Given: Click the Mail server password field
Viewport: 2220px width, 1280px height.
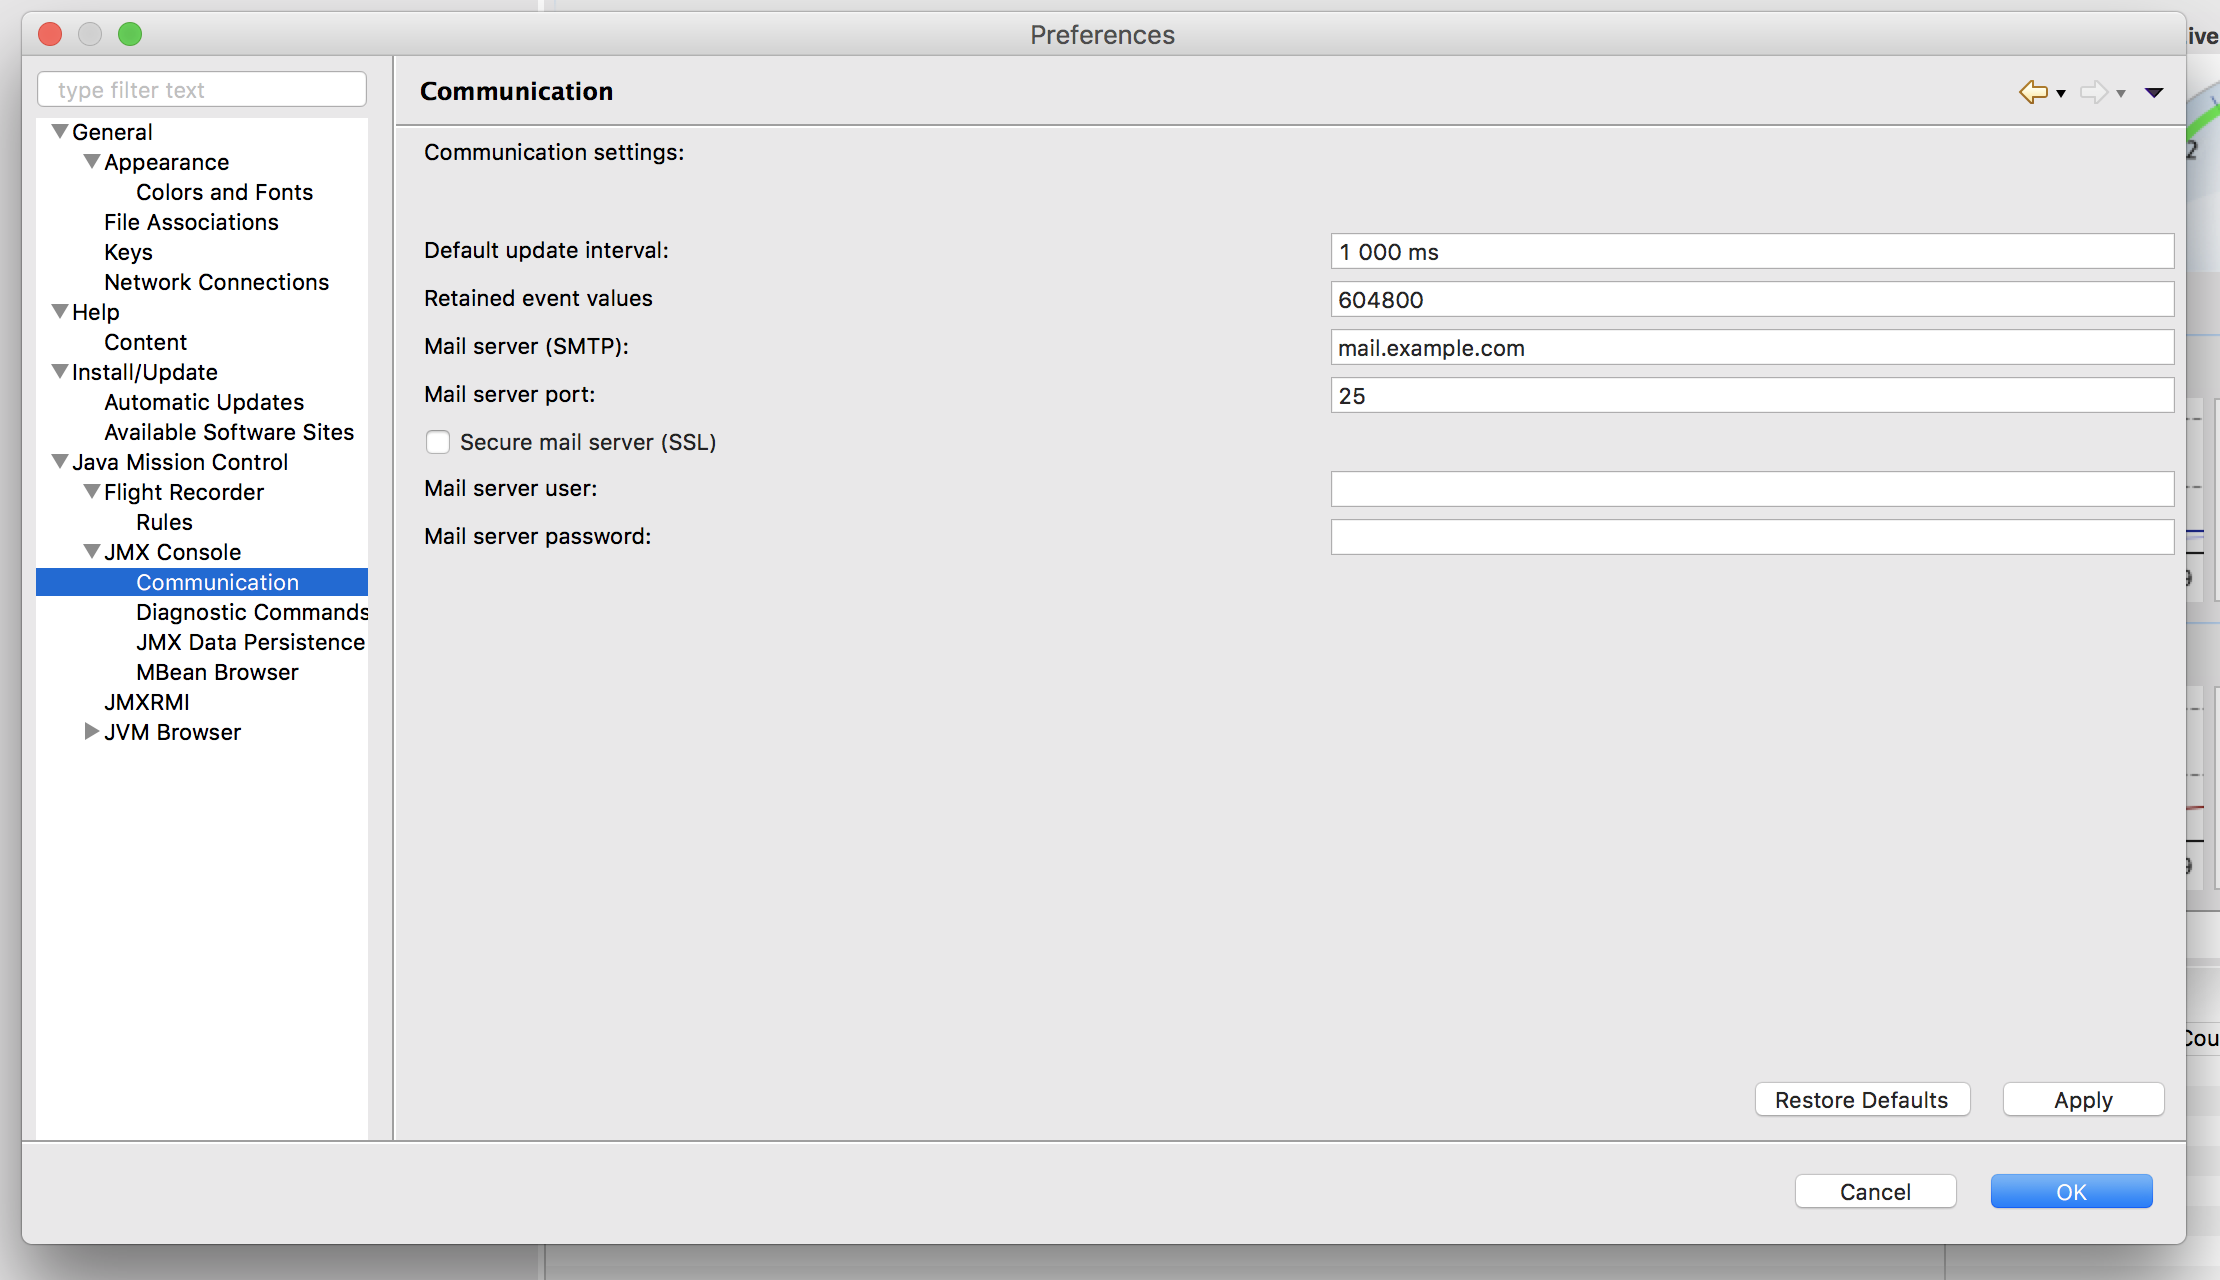Looking at the screenshot, I should click(x=1751, y=537).
